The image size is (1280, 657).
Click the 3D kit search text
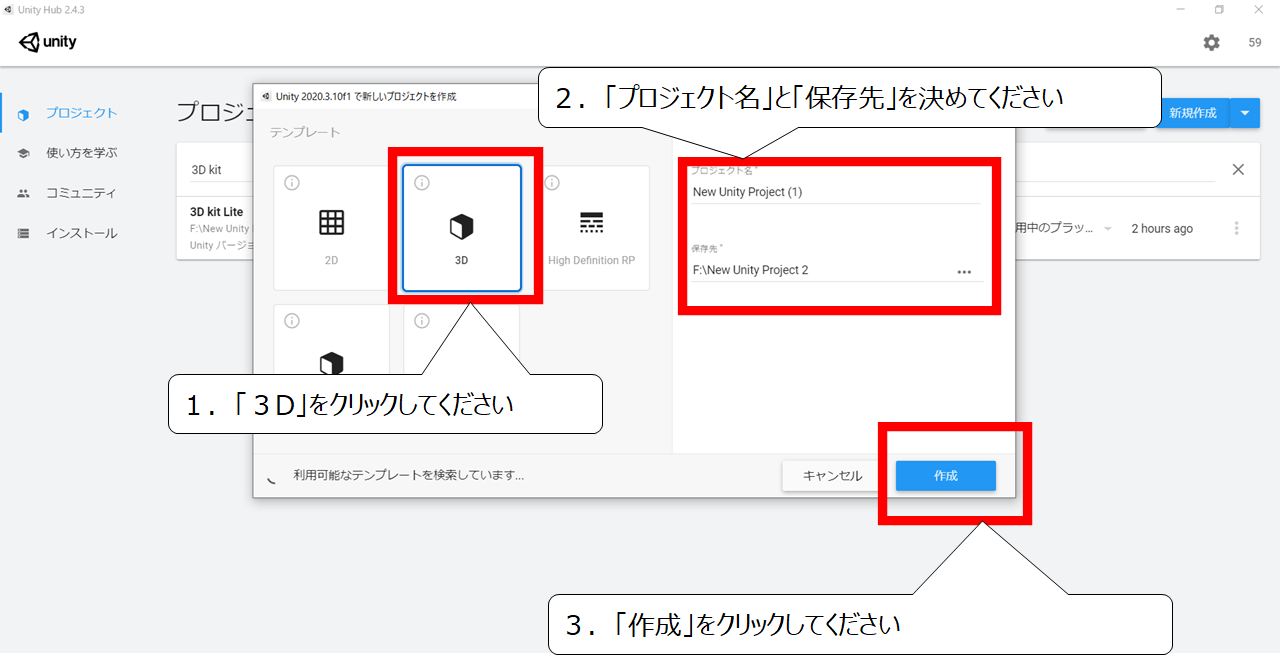click(207, 170)
